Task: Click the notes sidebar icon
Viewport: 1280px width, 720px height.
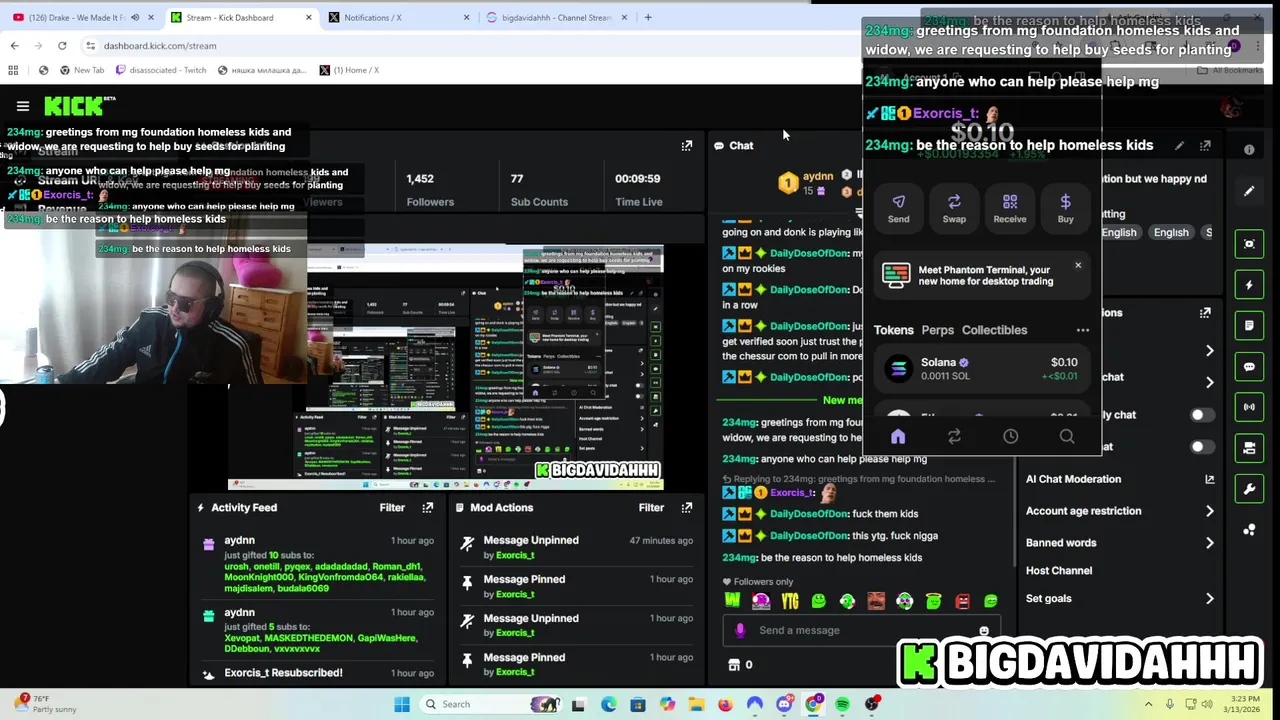Action: (x=1249, y=326)
